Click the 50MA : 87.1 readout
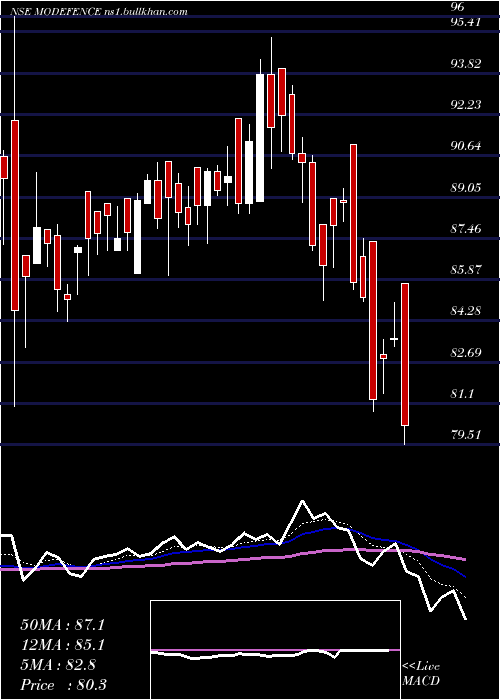The height and width of the screenshot is (700, 500). click(62, 625)
